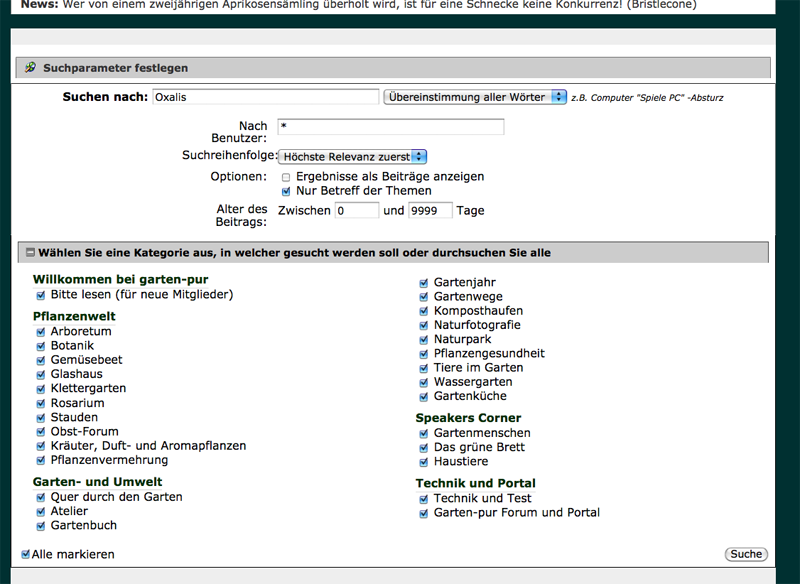Click the minimum age field containing 0
This screenshot has height=584, width=800.
point(357,211)
